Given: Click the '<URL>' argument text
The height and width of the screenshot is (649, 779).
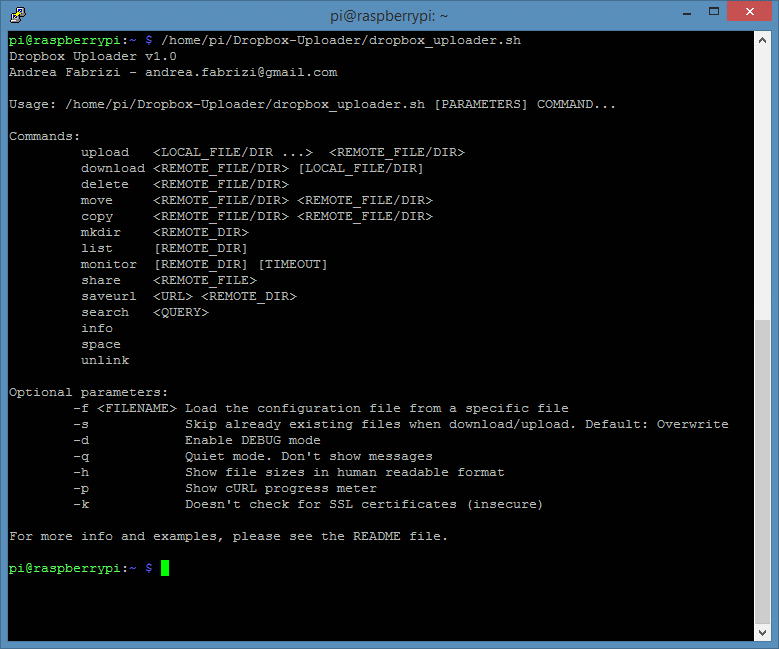Looking at the screenshot, I should 173,296.
